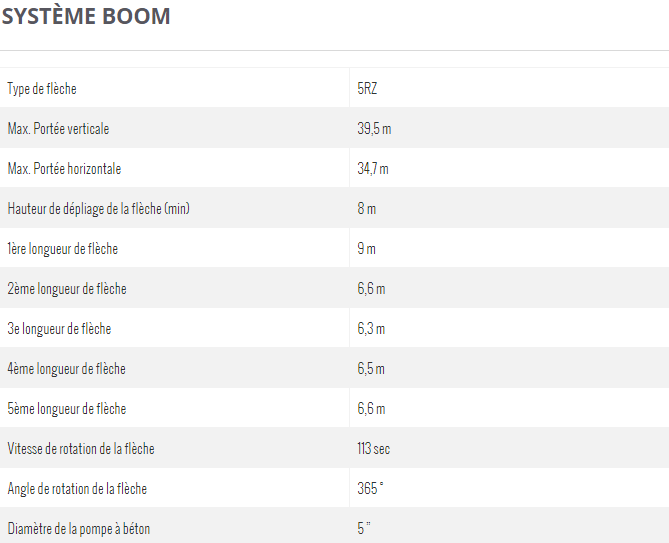Screen dimensions: 669x543
Task: Select 4ème longueur de flèche label
Action: (66, 369)
